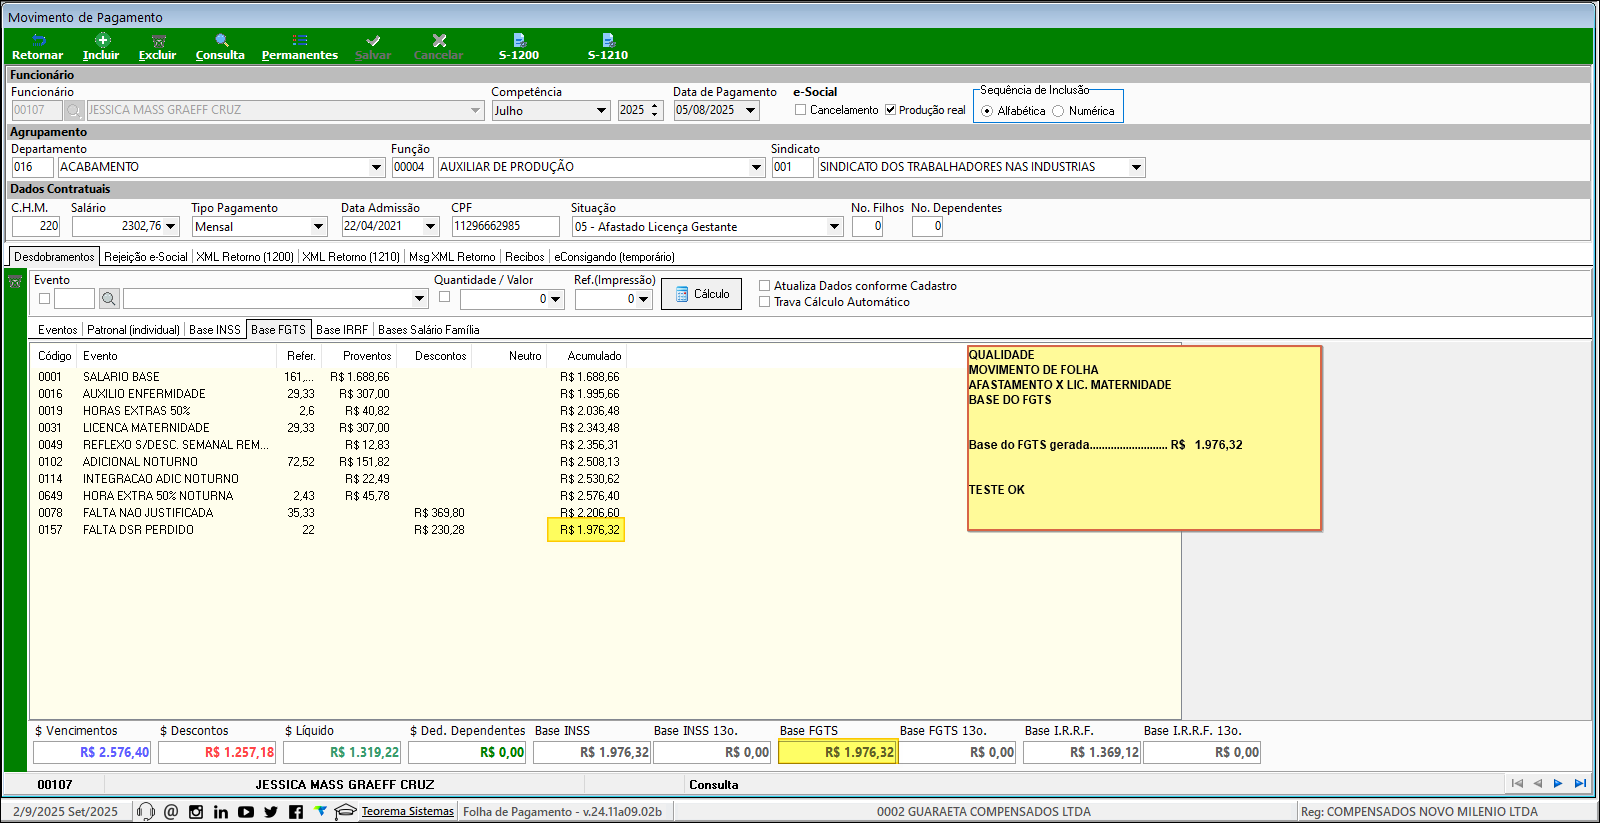
Task: Enable Atualiza Dados conforme Cadastro
Action: click(x=764, y=286)
